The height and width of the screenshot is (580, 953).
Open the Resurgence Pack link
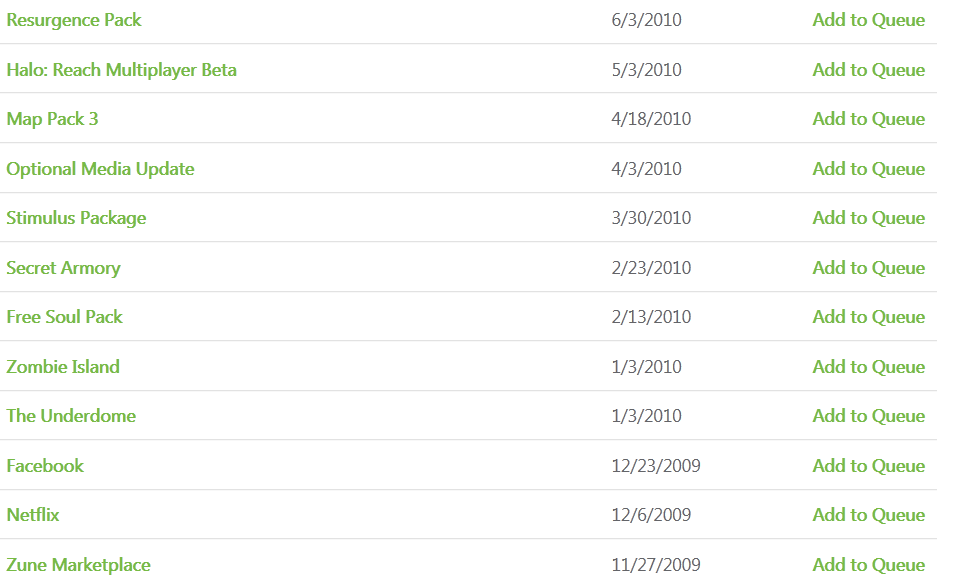coord(74,20)
